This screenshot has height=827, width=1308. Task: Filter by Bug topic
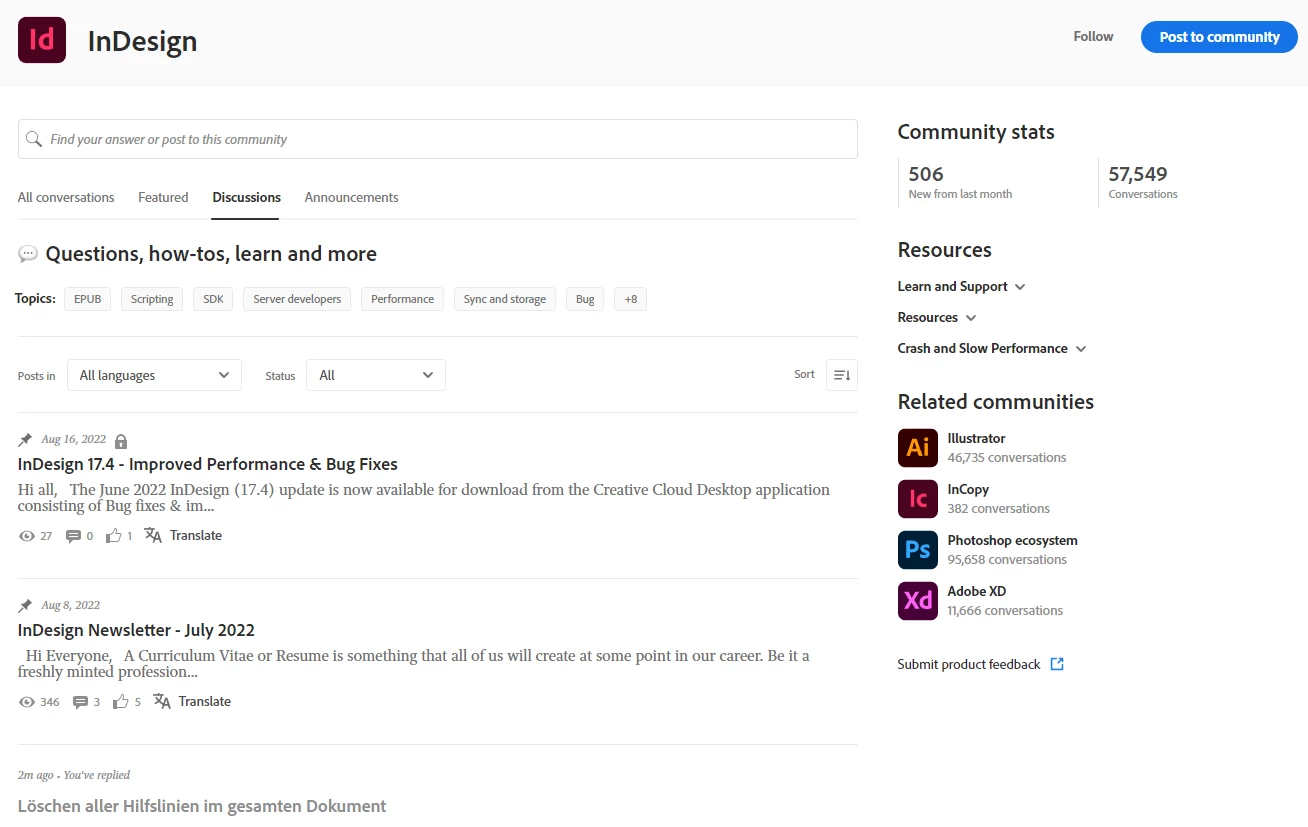(585, 299)
